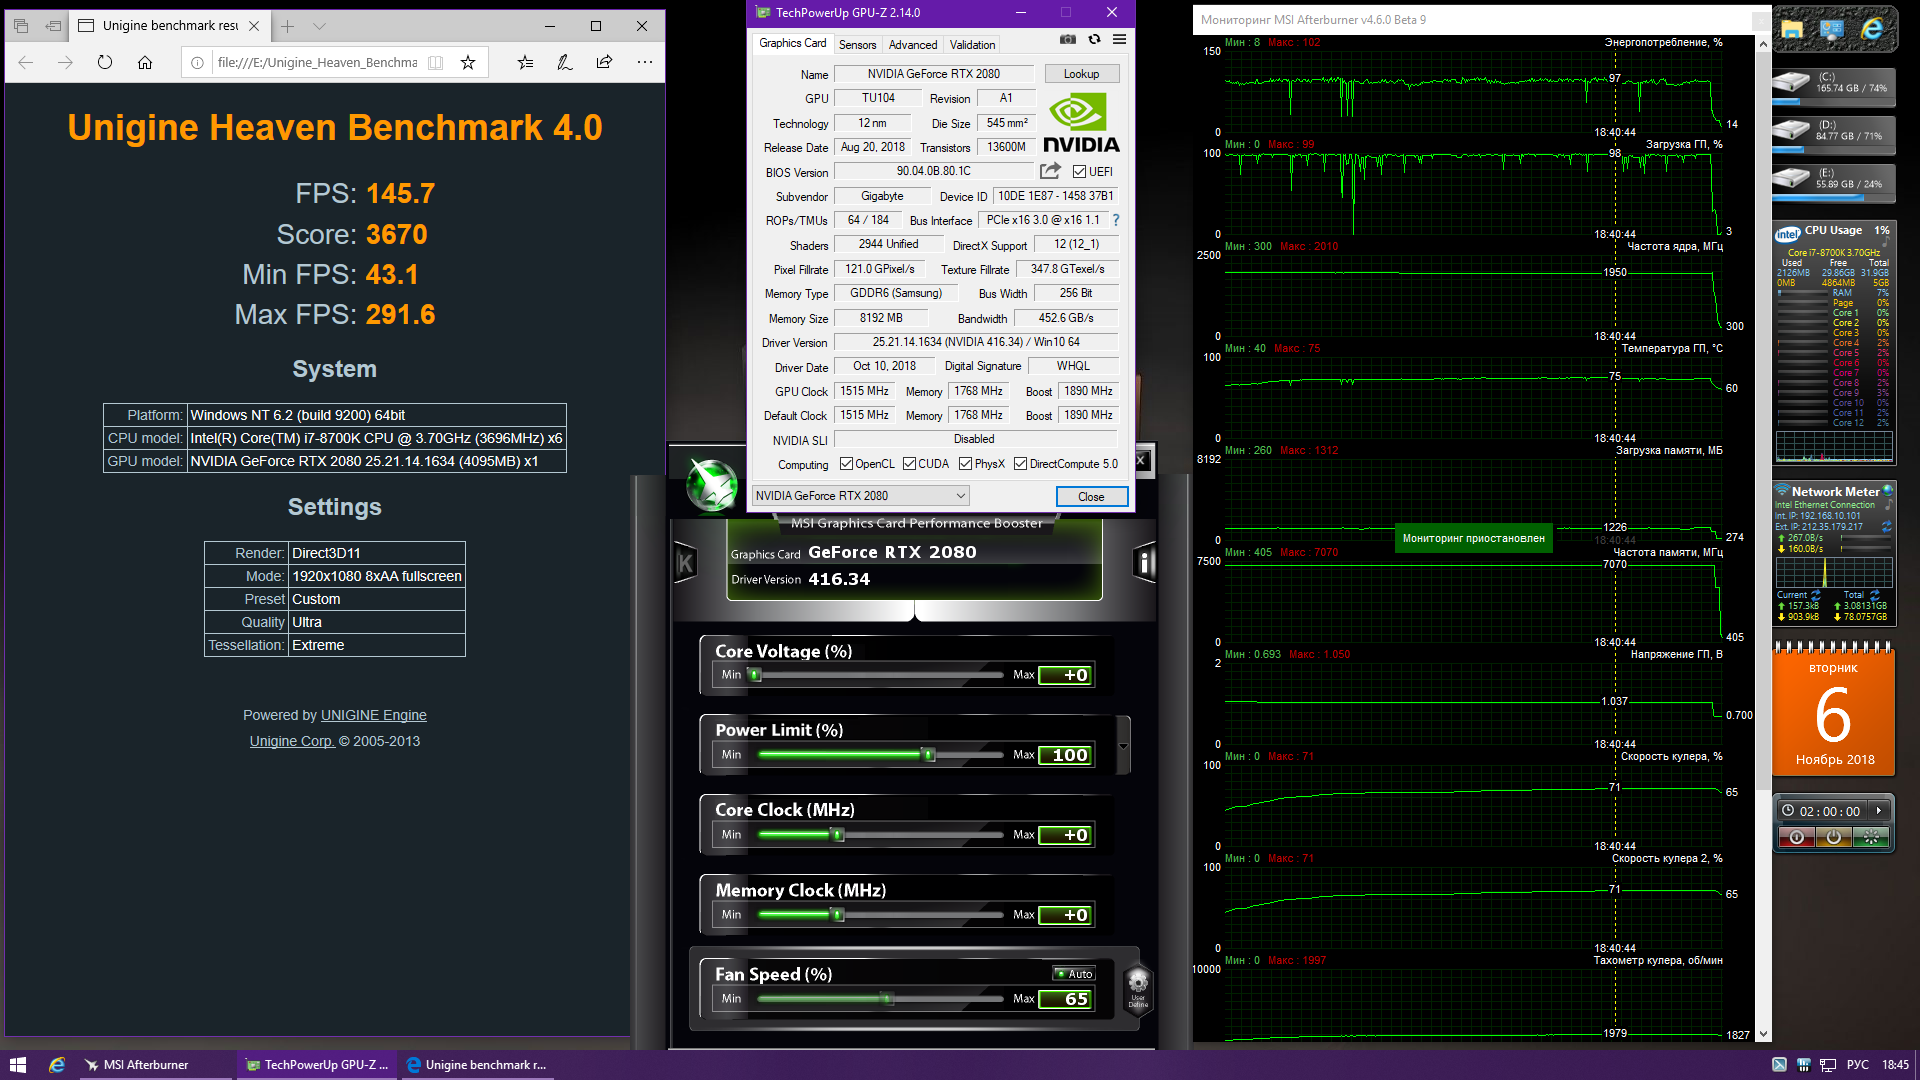Expand the Power Limit side arrow

coord(1123,746)
